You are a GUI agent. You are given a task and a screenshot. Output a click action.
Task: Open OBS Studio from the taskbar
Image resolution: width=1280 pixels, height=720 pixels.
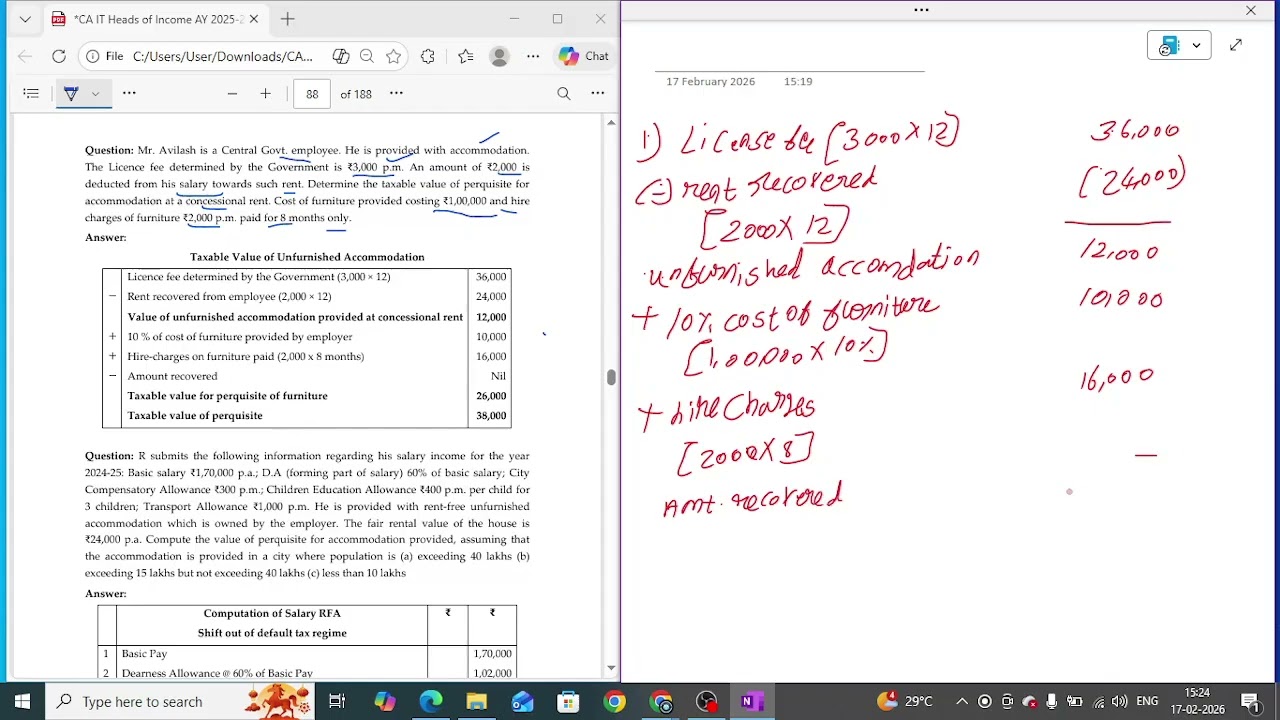(706, 702)
